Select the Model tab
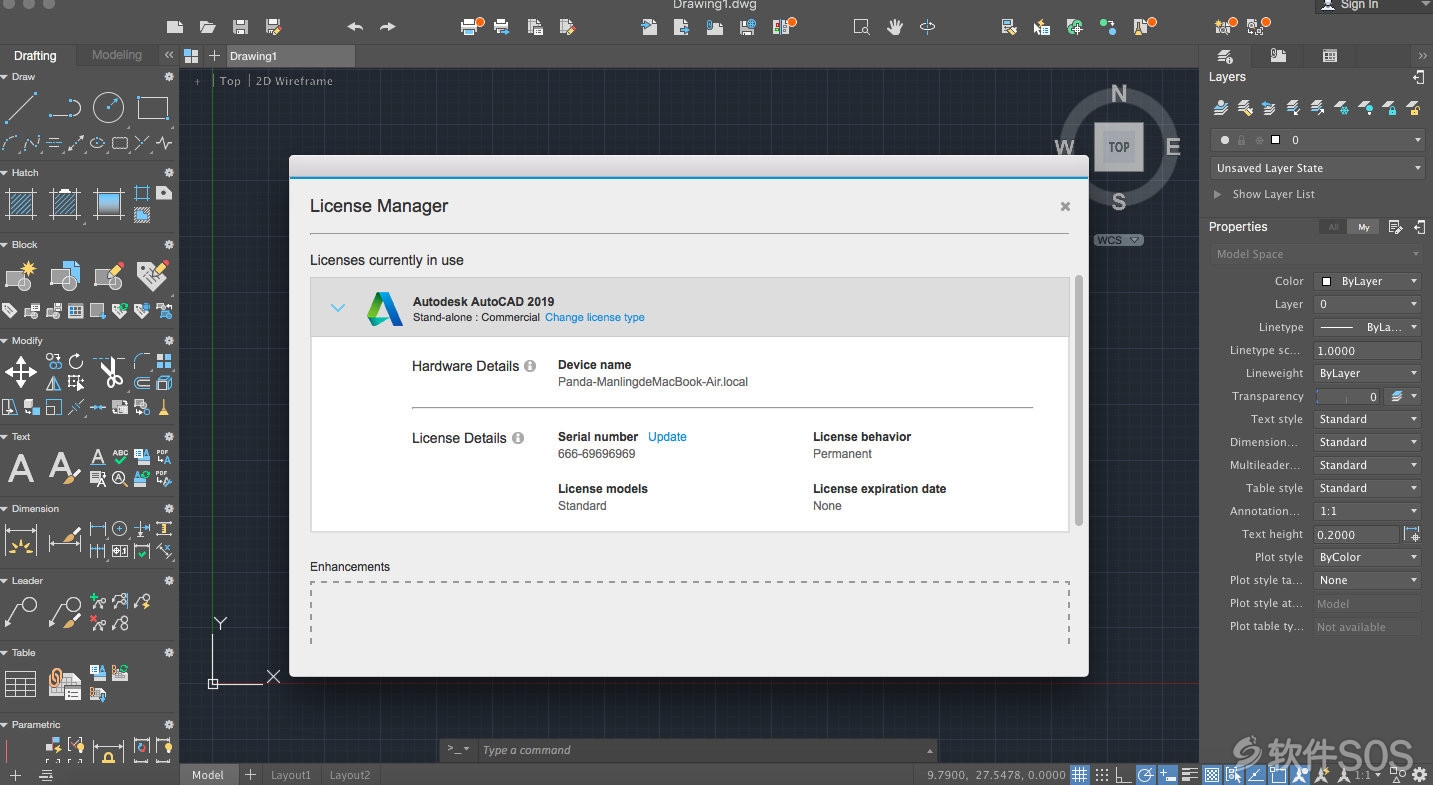Viewport: 1433px width, 785px height. coord(208,775)
